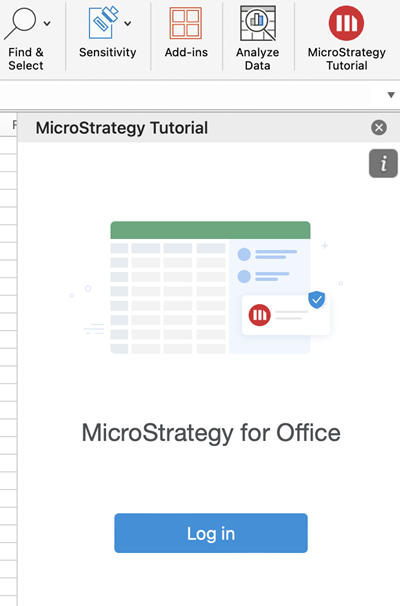Click the MicroStrategy illustration image
This screenshot has height=606, width=400.
click(x=207, y=288)
